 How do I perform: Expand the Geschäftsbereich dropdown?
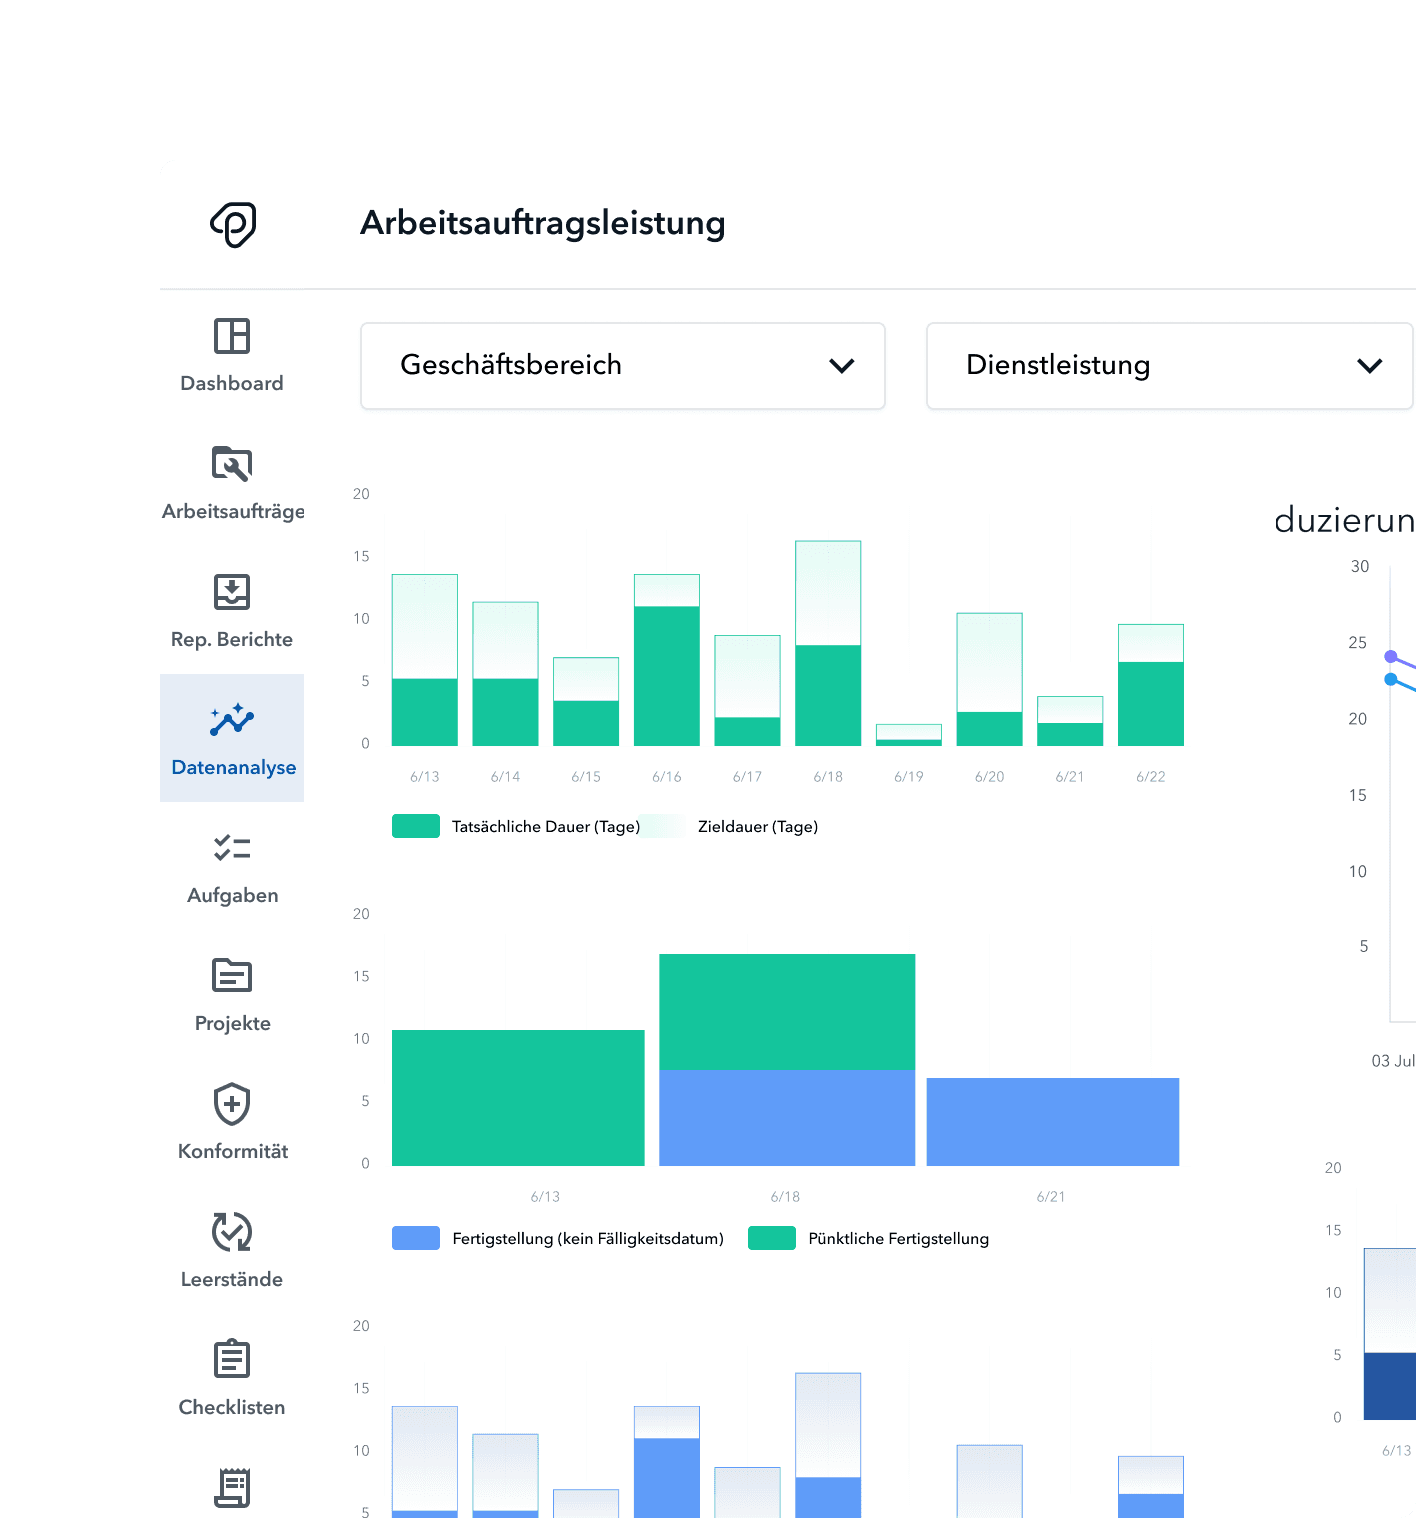click(x=622, y=366)
